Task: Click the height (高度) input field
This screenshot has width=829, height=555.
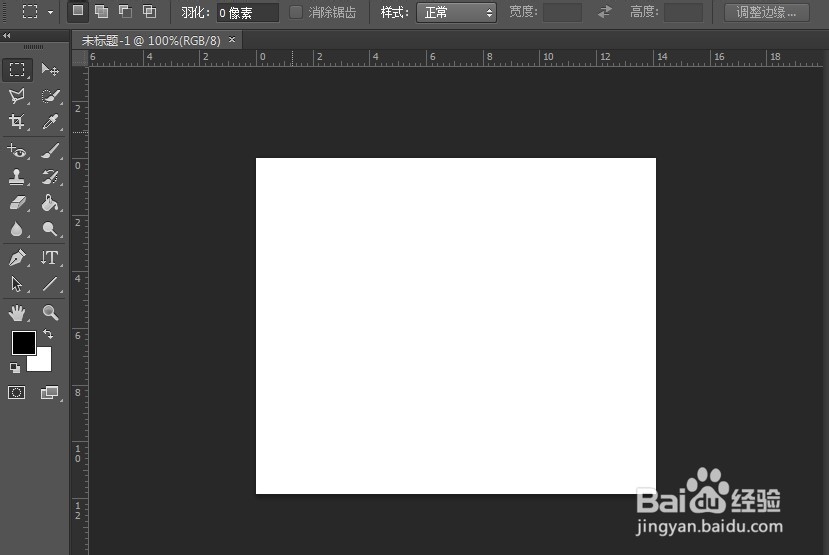Action: 683,12
